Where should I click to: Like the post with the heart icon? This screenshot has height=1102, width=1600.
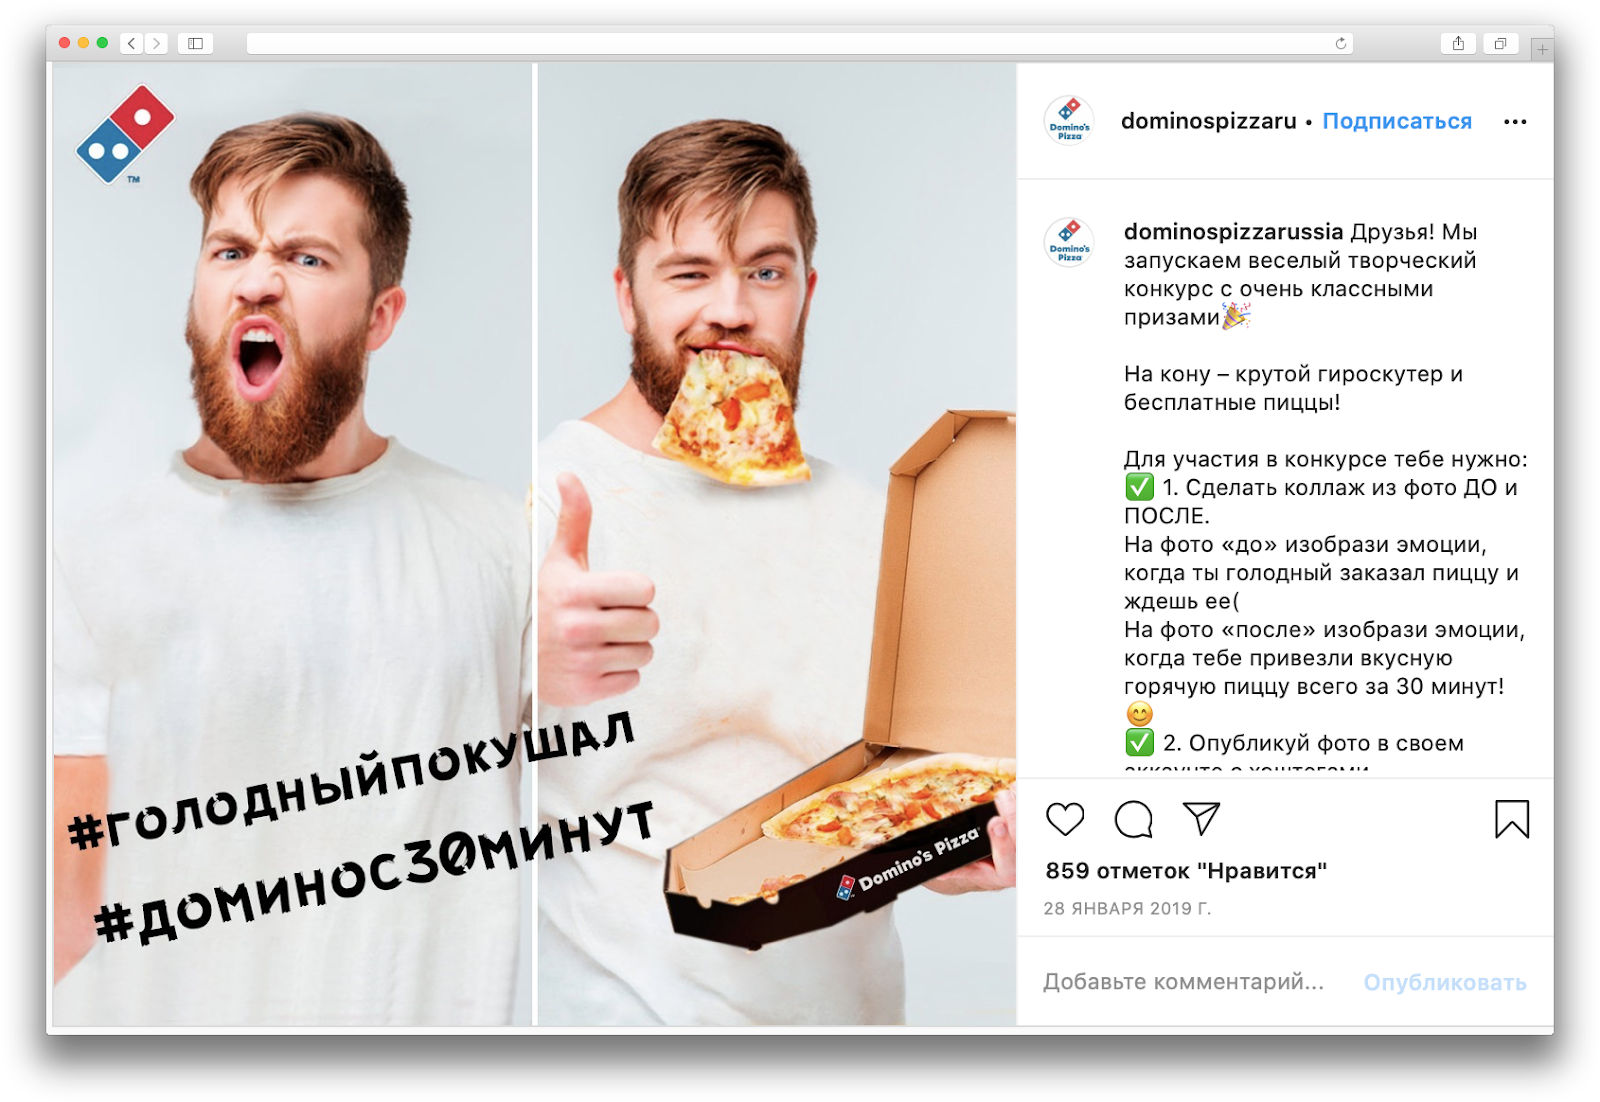point(1065,819)
